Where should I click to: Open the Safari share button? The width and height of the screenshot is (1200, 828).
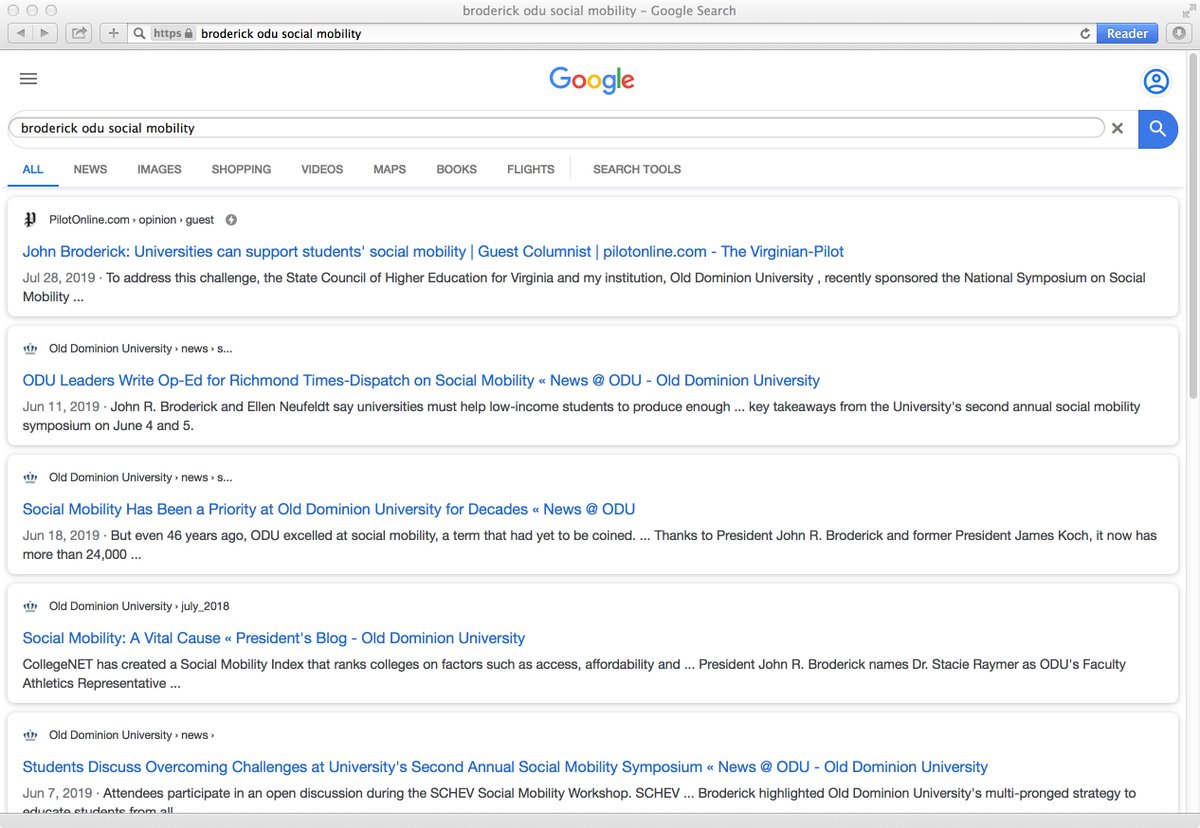point(79,33)
